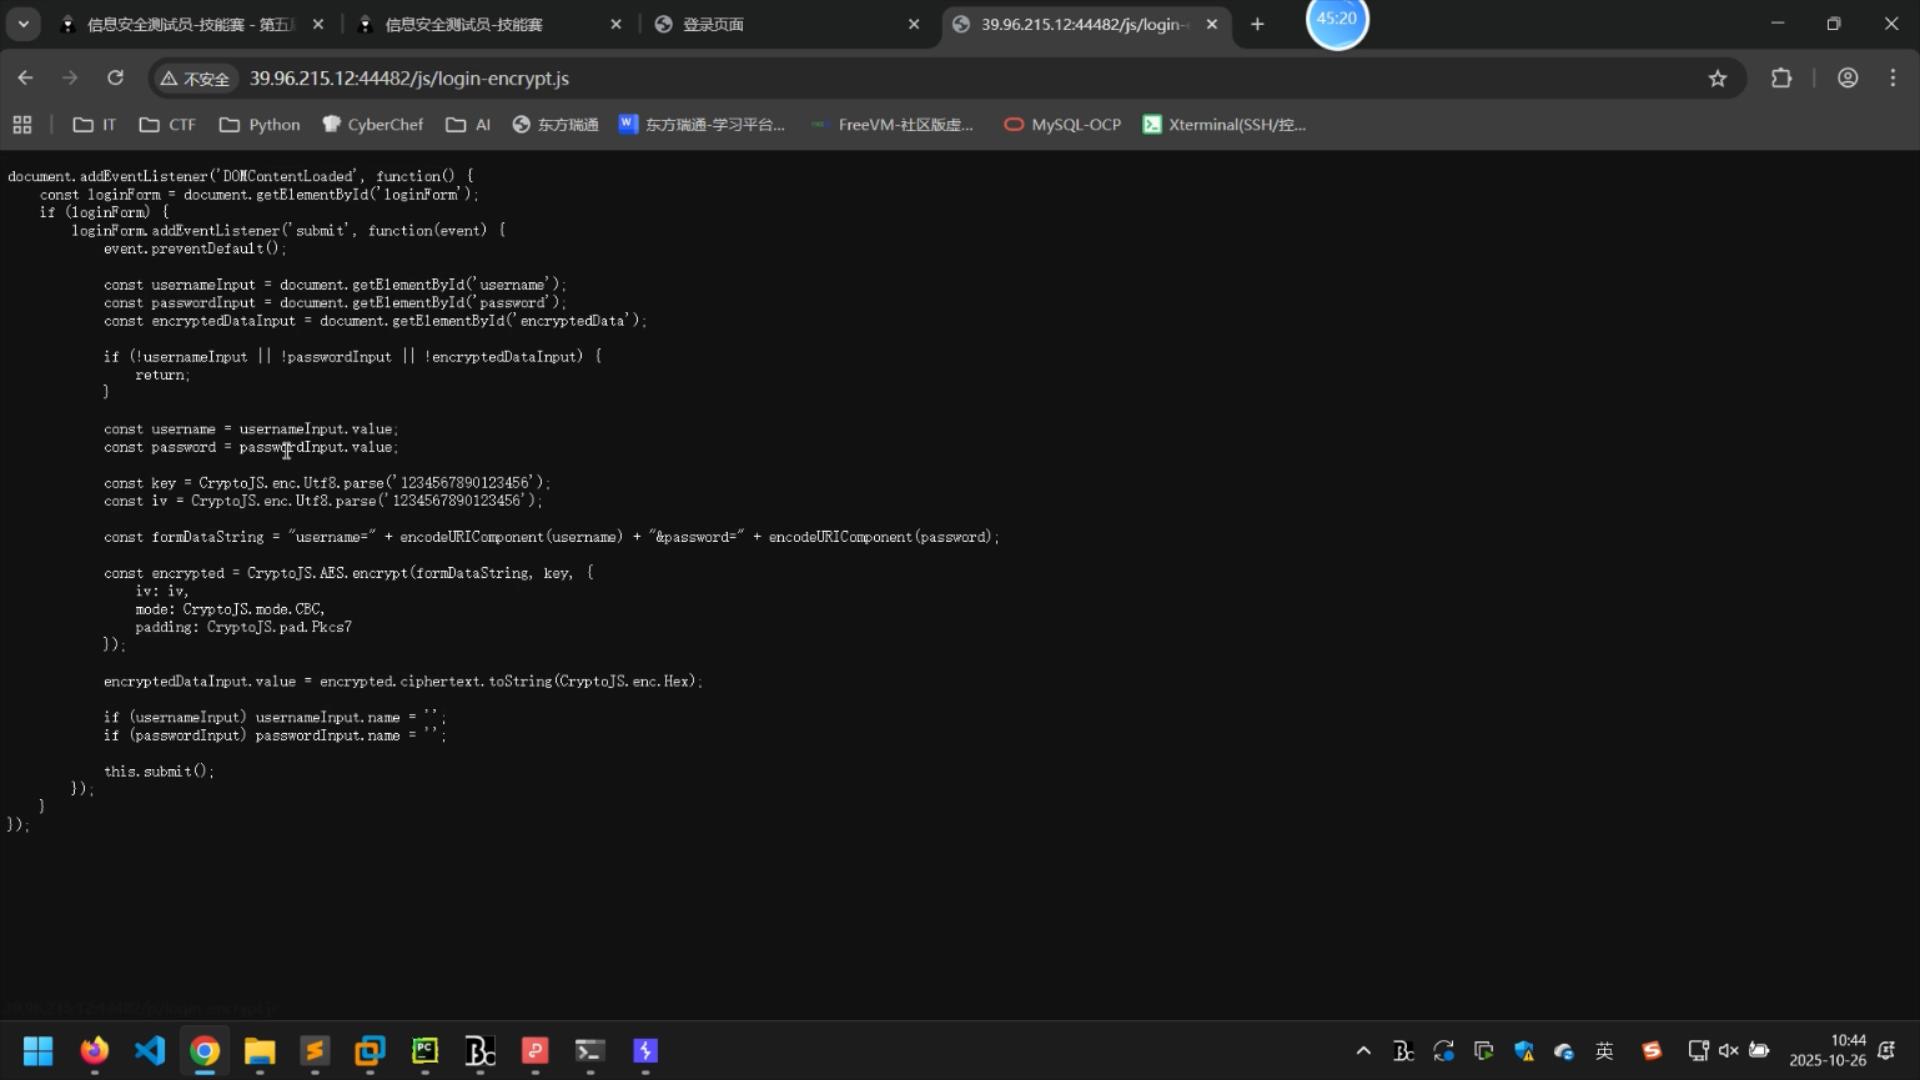Toggle the muted volume tray icon
1920x1080 pixels.
point(1728,1051)
